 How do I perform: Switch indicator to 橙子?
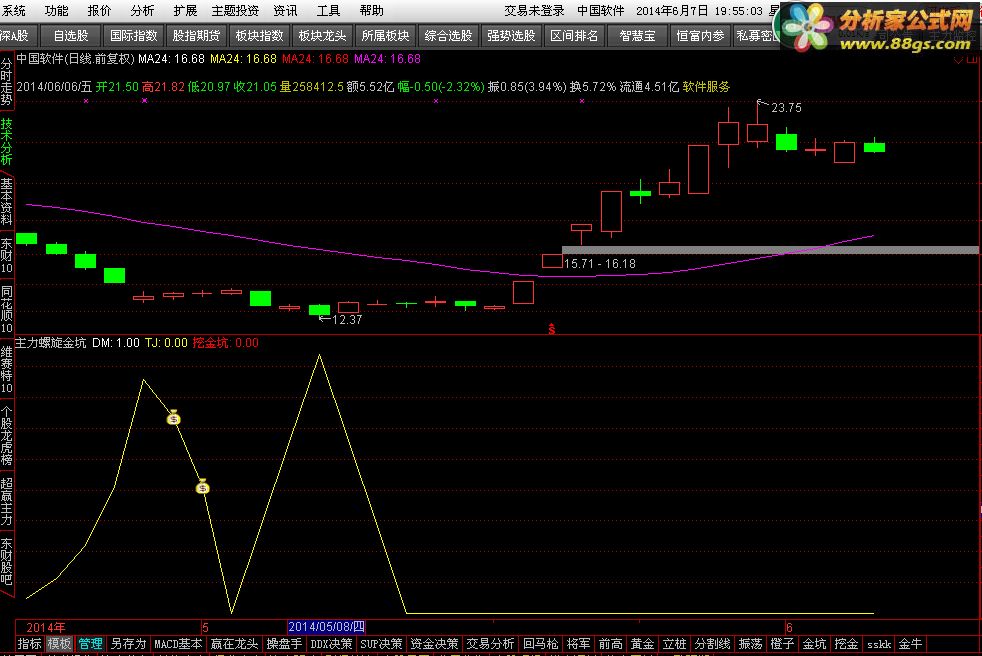(782, 643)
